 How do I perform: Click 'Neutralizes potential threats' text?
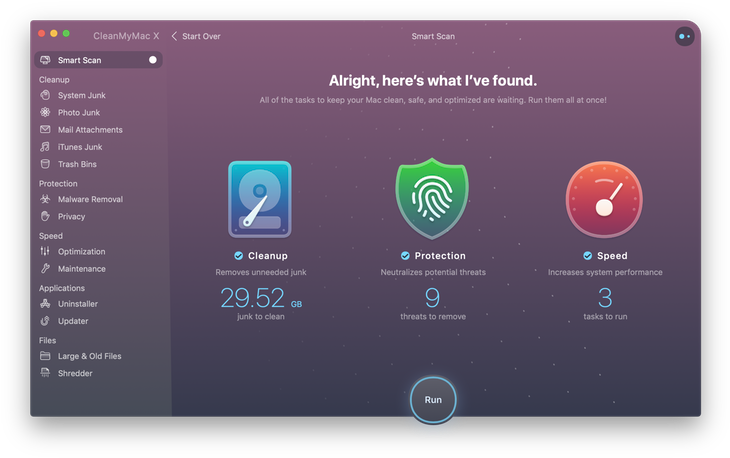point(433,272)
